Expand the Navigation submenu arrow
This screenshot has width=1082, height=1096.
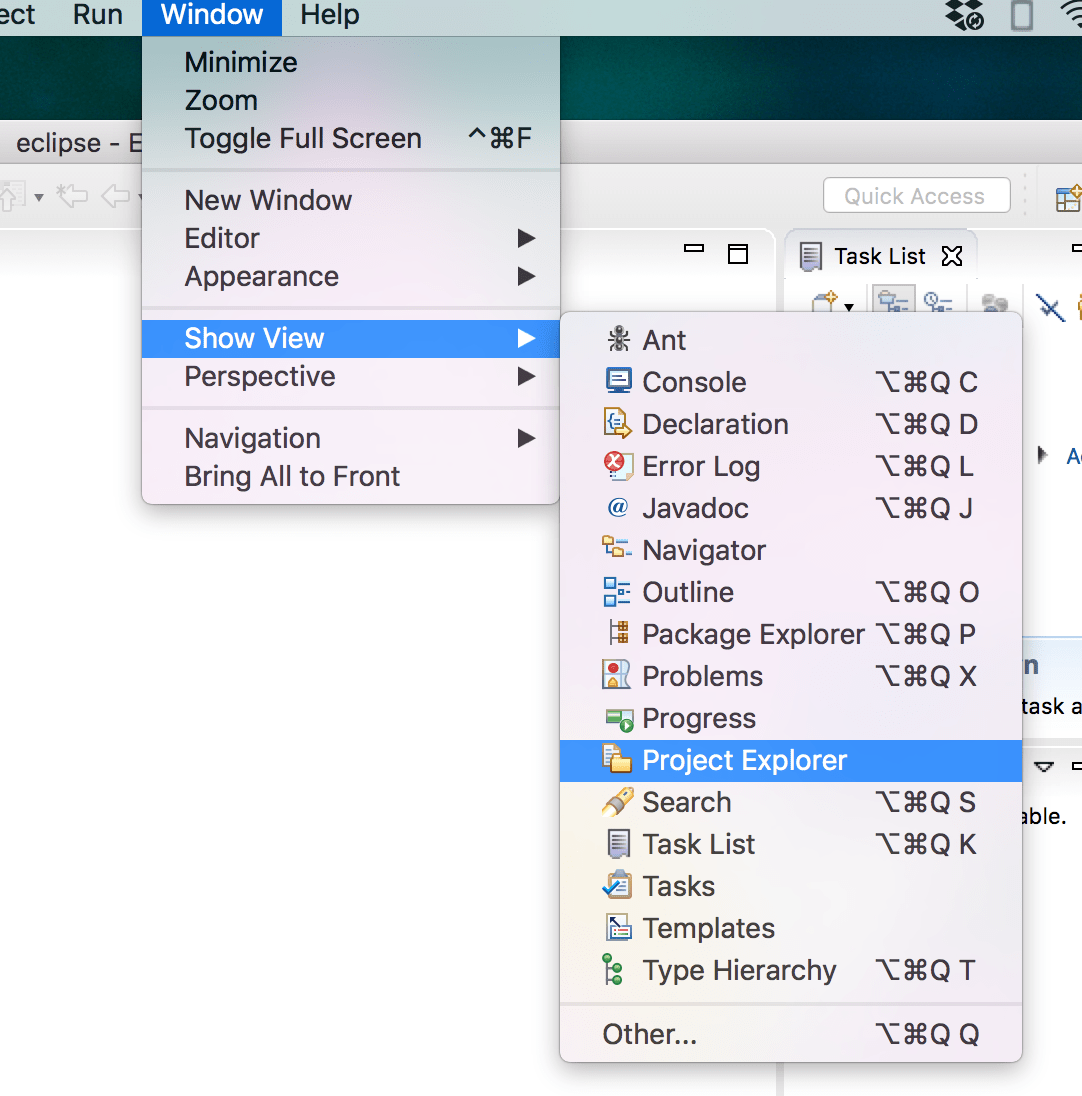pyautogui.click(x=526, y=438)
